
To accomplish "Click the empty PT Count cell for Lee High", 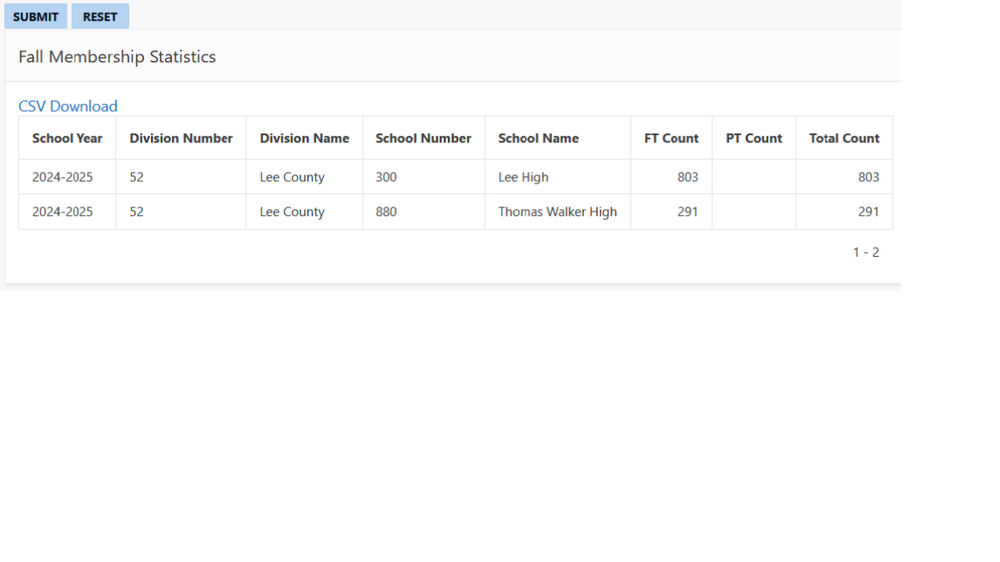I will click(754, 177).
